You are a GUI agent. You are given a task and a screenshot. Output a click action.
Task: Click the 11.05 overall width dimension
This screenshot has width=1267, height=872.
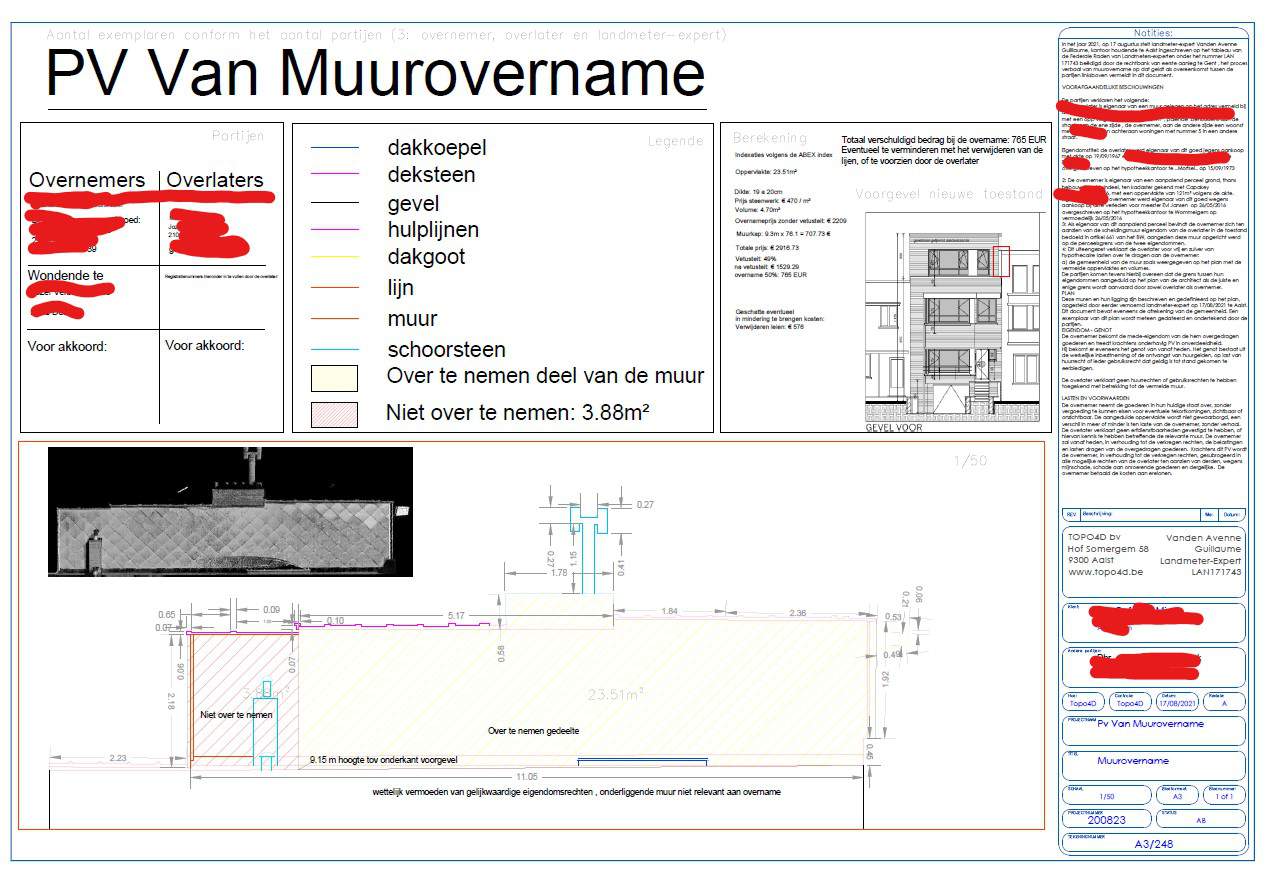pyautogui.click(x=526, y=776)
